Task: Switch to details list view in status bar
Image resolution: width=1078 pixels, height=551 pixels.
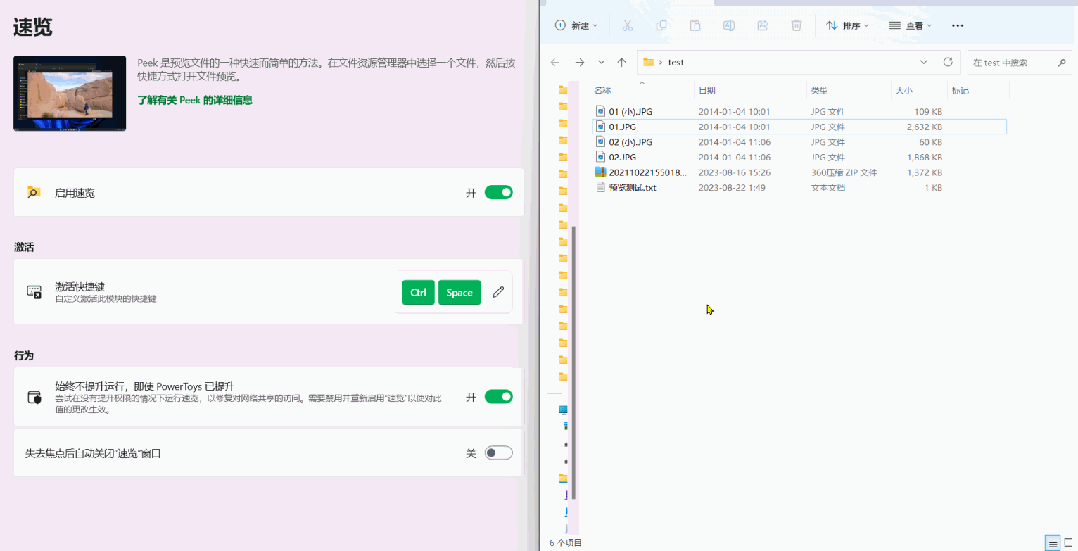Action: (x=1053, y=543)
